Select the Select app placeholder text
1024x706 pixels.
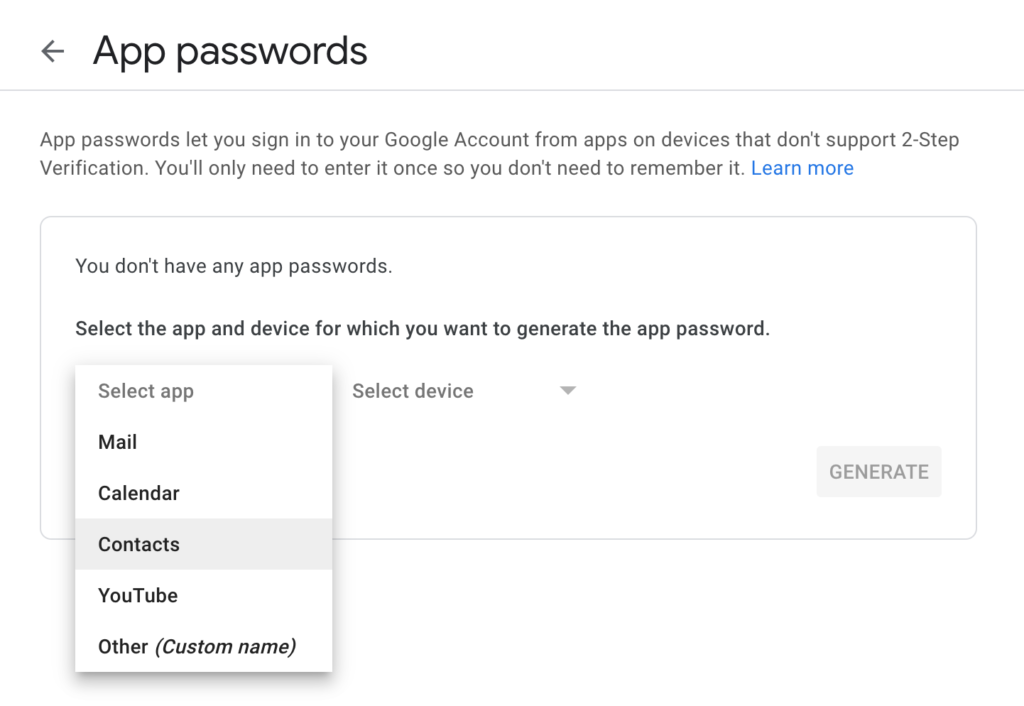(x=145, y=391)
